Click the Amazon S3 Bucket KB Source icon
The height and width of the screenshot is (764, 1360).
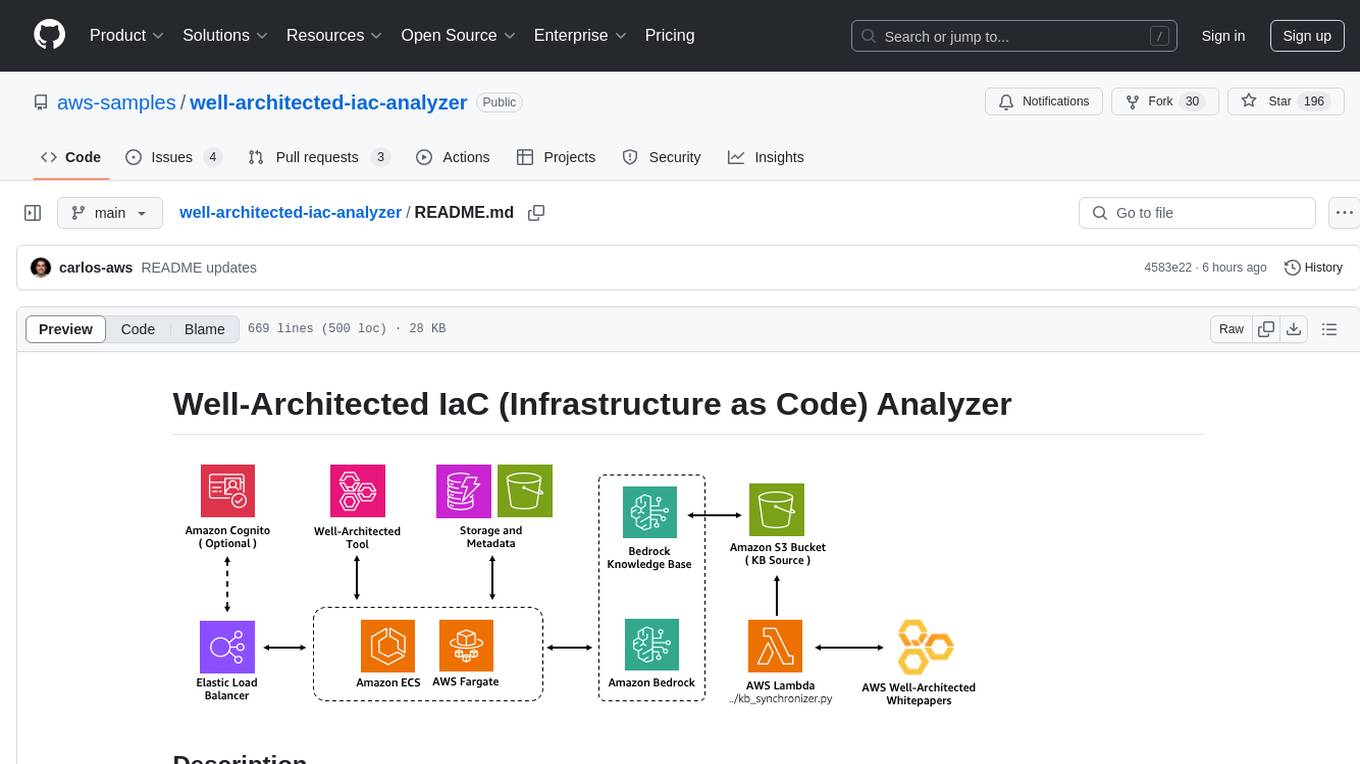tap(777, 510)
